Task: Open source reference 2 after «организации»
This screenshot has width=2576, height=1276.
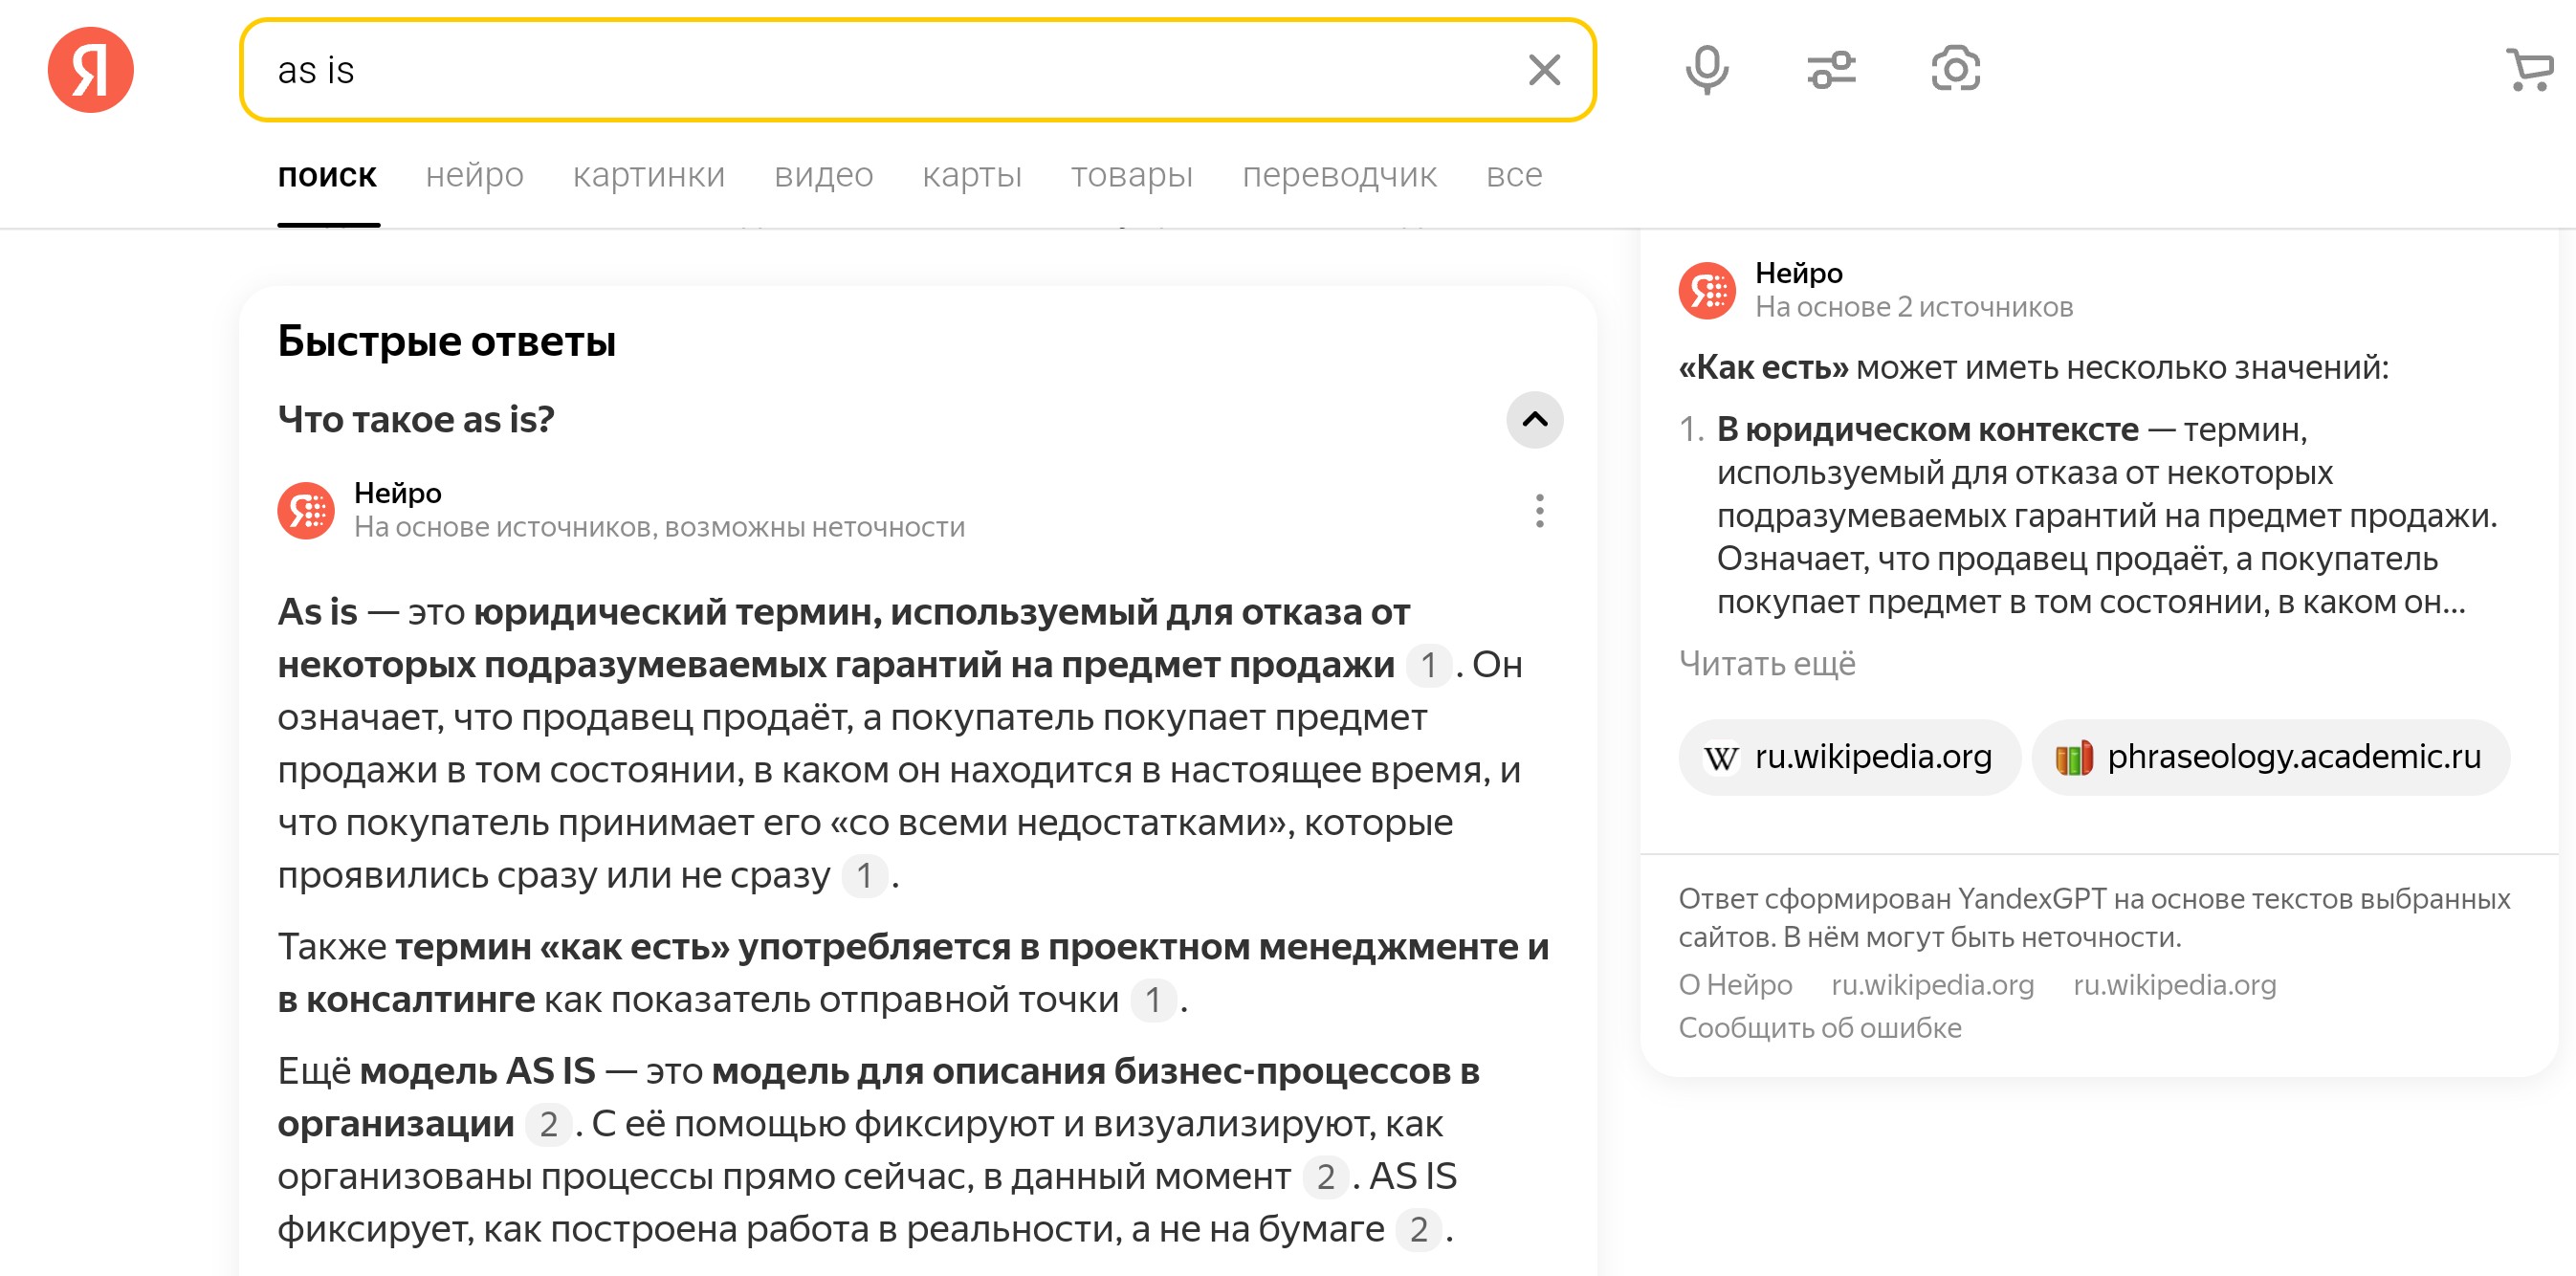Action: click(548, 1125)
